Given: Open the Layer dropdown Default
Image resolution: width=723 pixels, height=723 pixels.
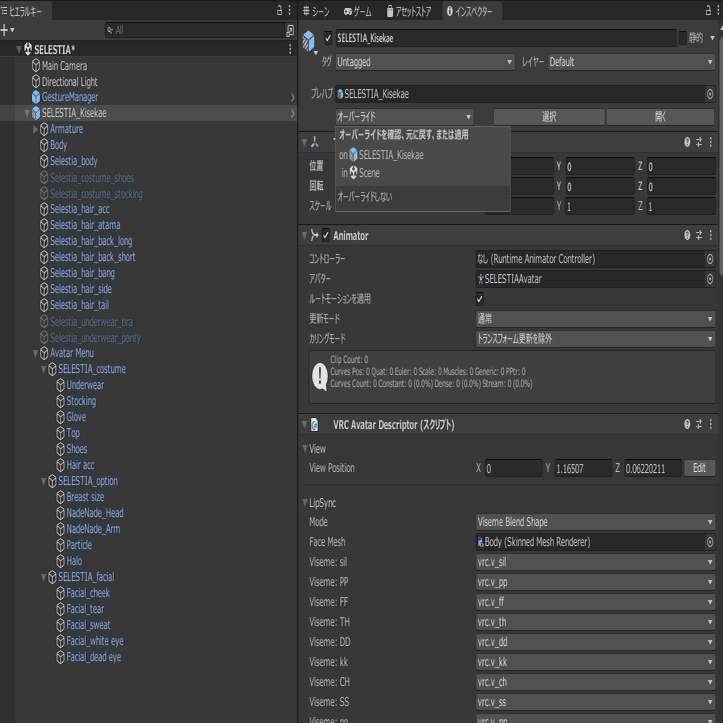Looking at the screenshot, I should point(631,62).
